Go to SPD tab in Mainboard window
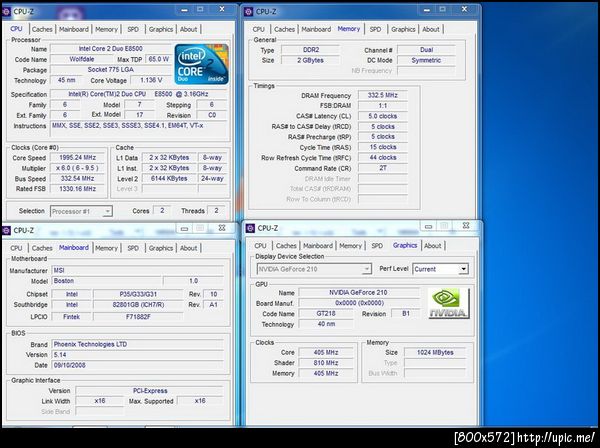 (x=133, y=248)
